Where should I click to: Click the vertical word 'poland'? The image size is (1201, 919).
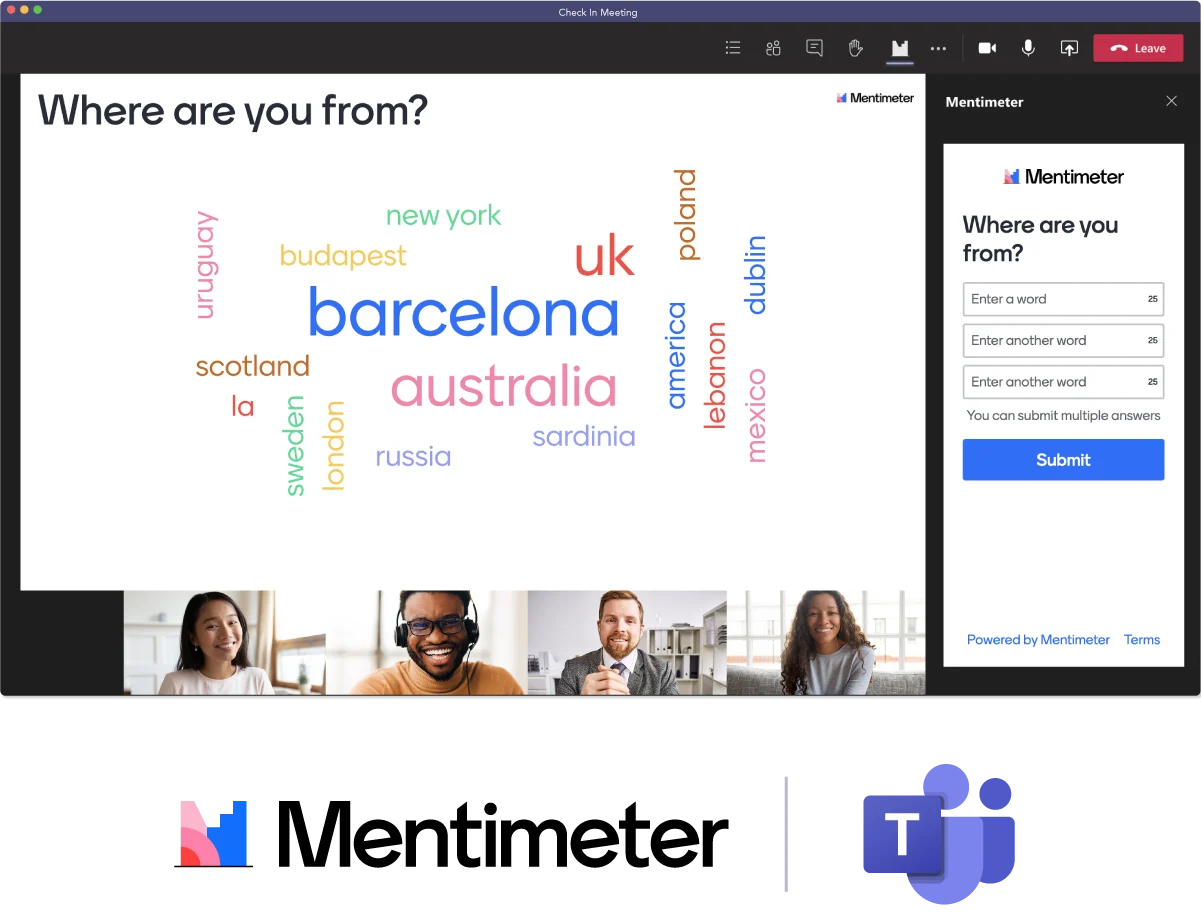(685, 215)
